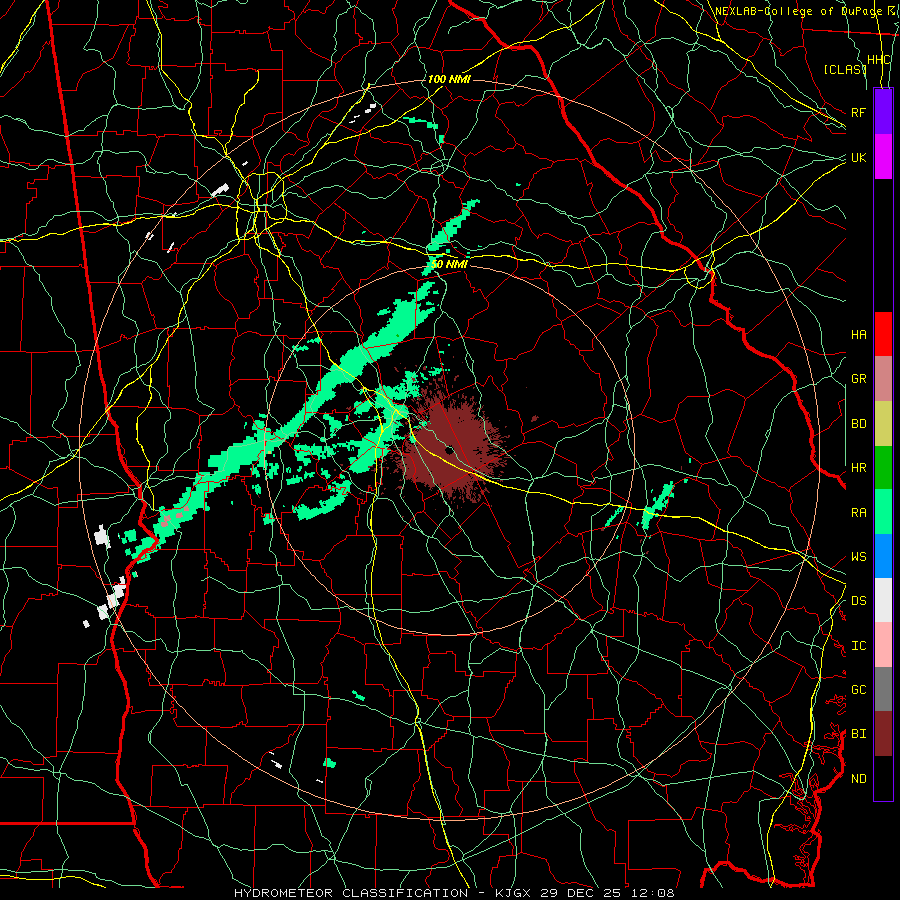Click the 'HA' legend label
This screenshot has width=900, height=900.
858,334
